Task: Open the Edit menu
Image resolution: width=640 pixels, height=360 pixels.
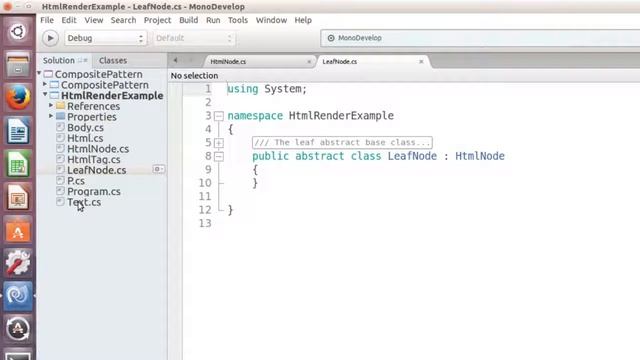Action: pyautogui.click(x=69, y=20)
